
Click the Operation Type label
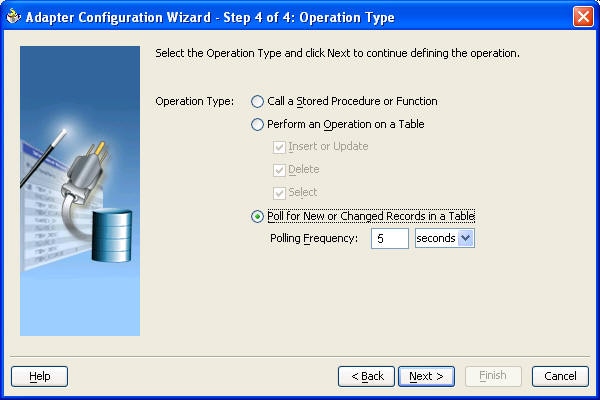[x=194, y=101]
